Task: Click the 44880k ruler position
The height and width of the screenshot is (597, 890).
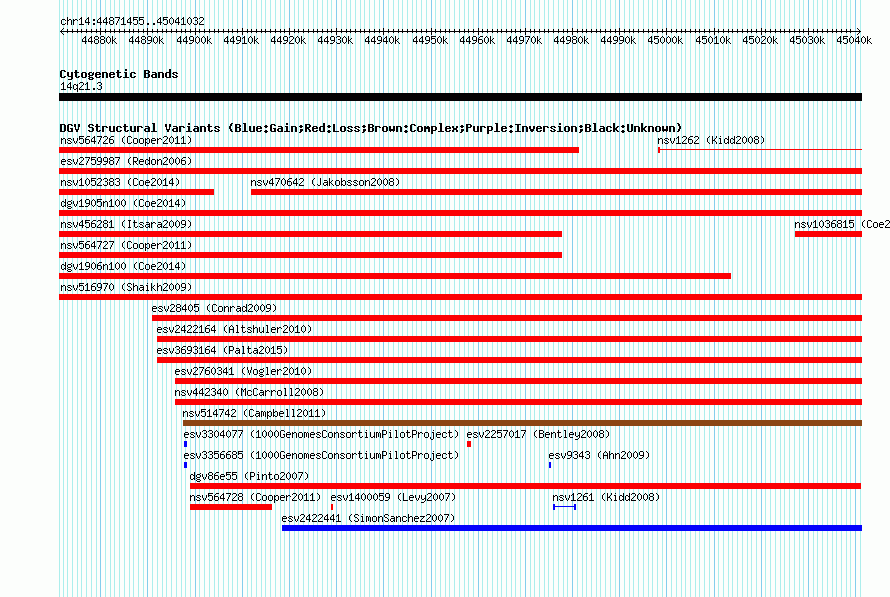Action: [99, 40]
